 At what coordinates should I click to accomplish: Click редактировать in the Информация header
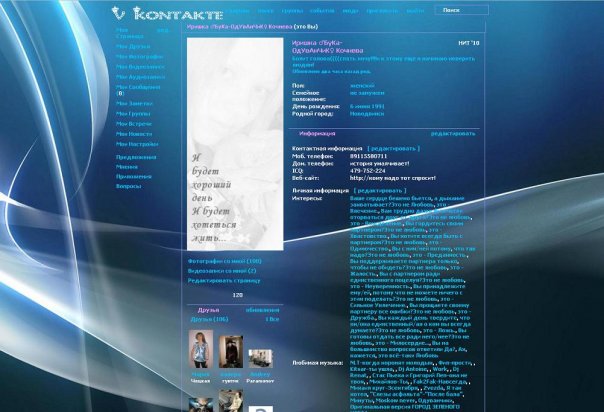(453, 134)
